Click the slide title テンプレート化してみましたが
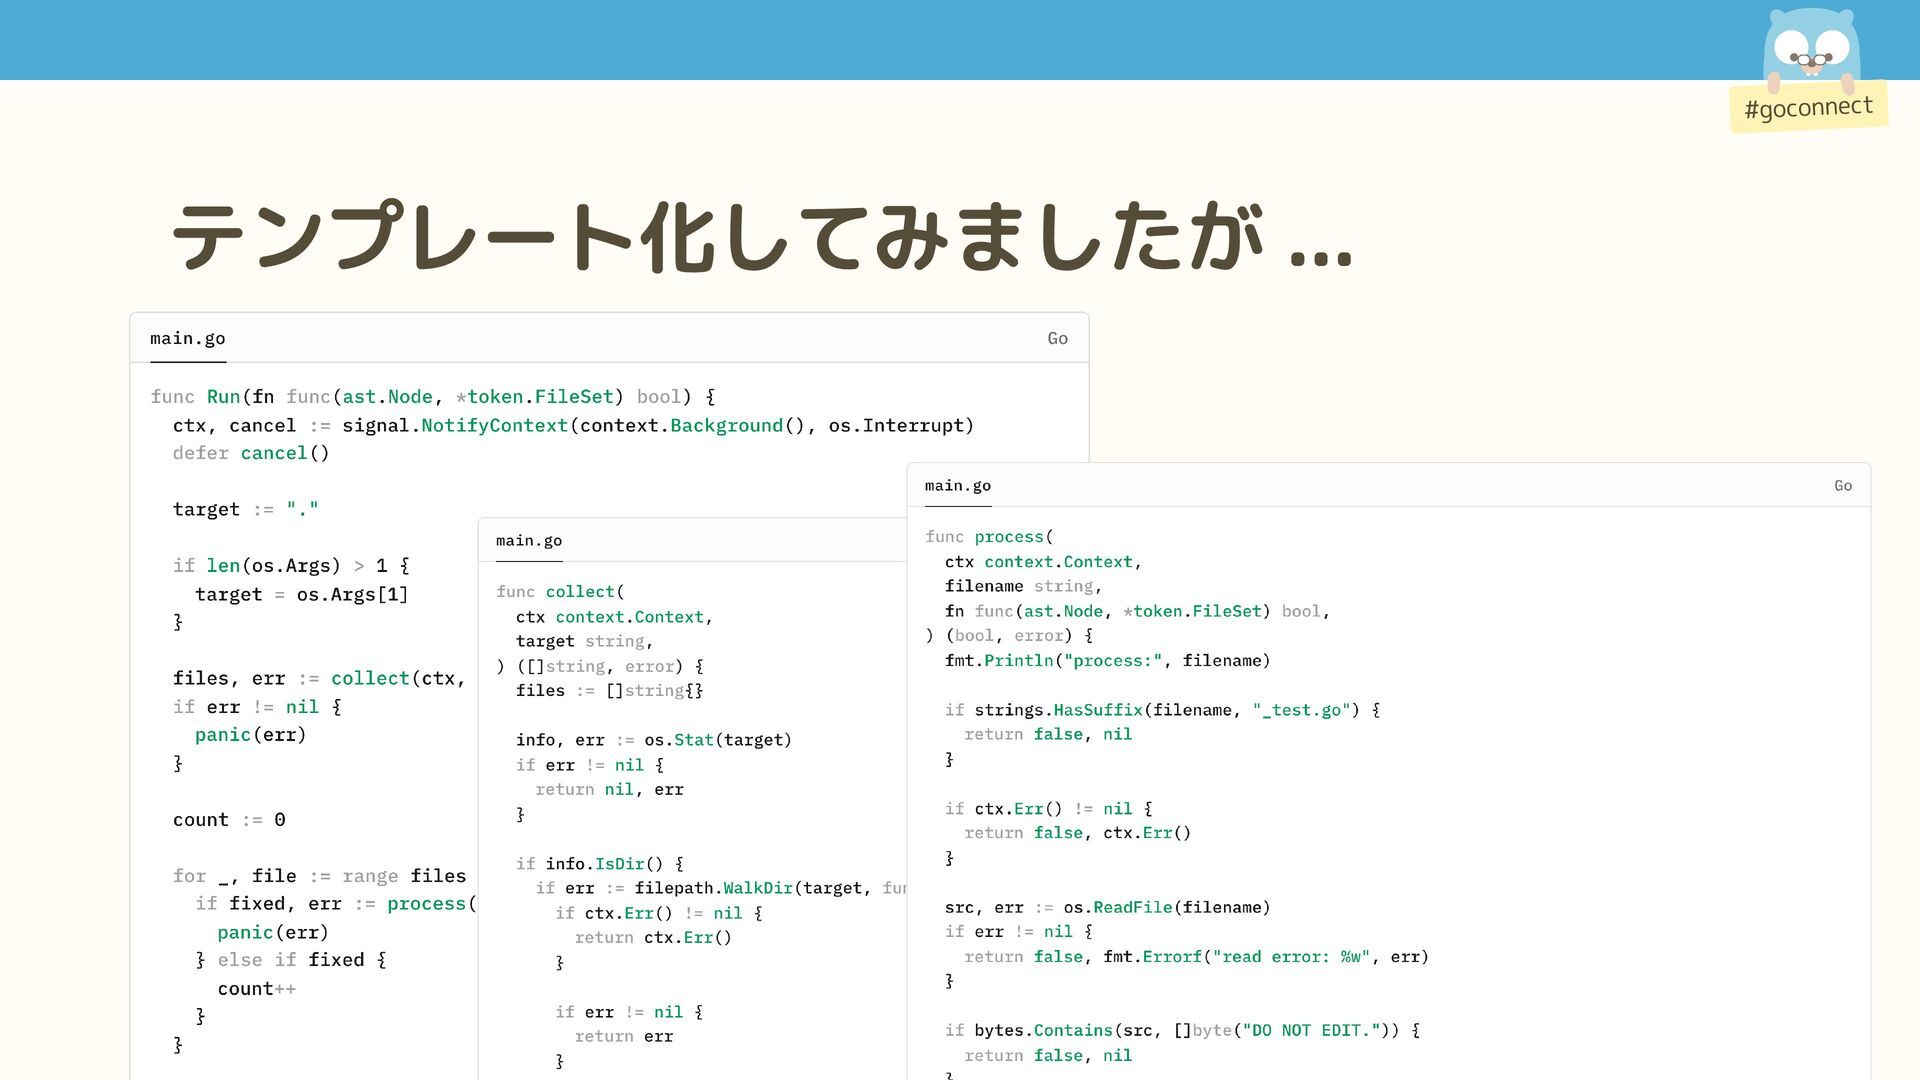Viewport: 1920px width, 1080px height. tap(760, 237)
